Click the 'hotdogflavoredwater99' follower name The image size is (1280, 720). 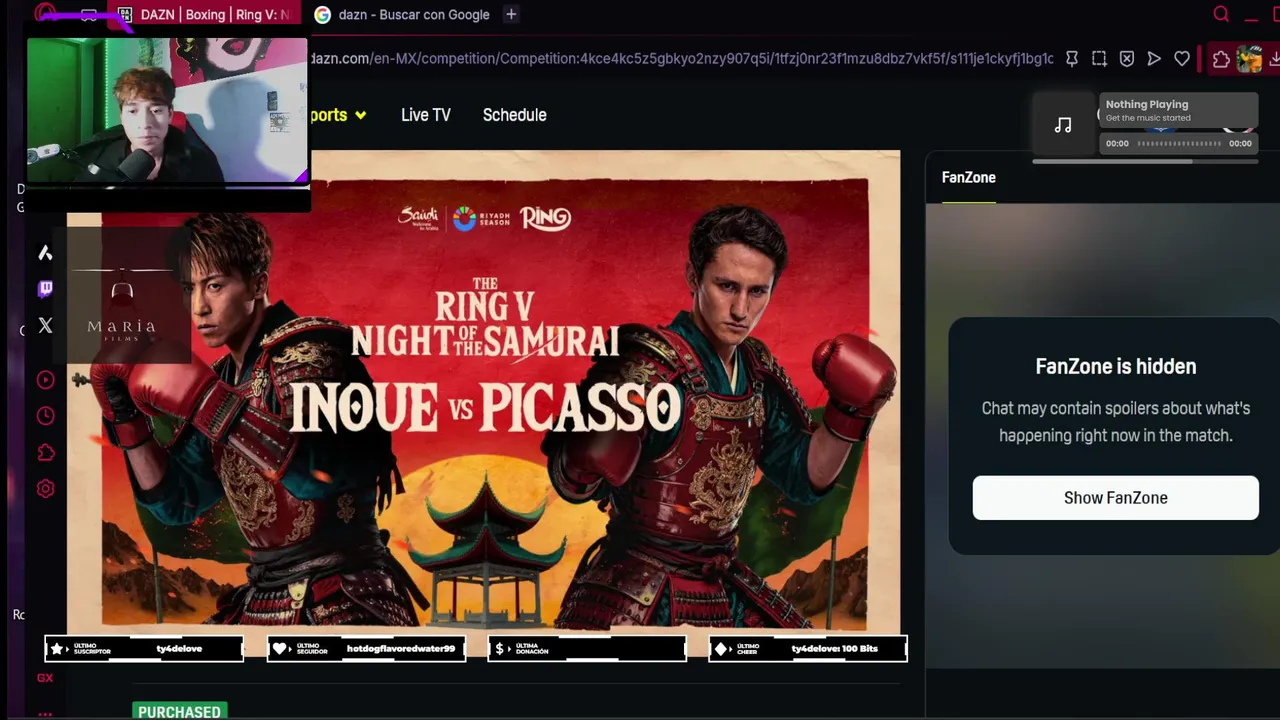400,649
